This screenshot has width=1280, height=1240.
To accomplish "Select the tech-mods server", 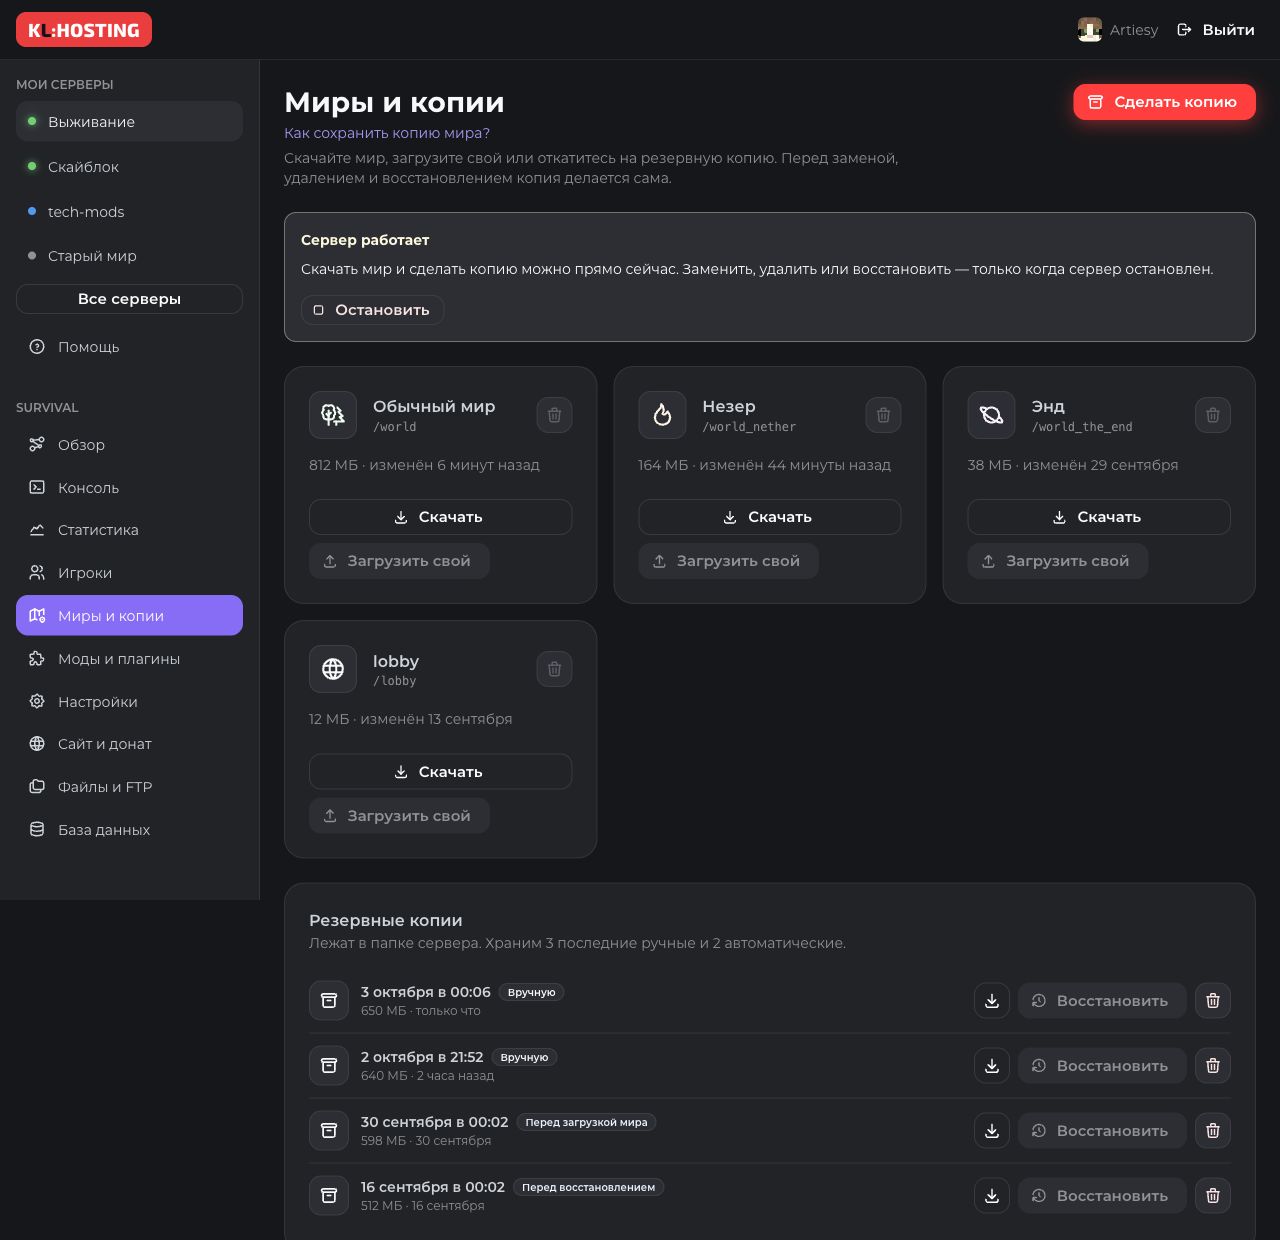I will (129, 212).
